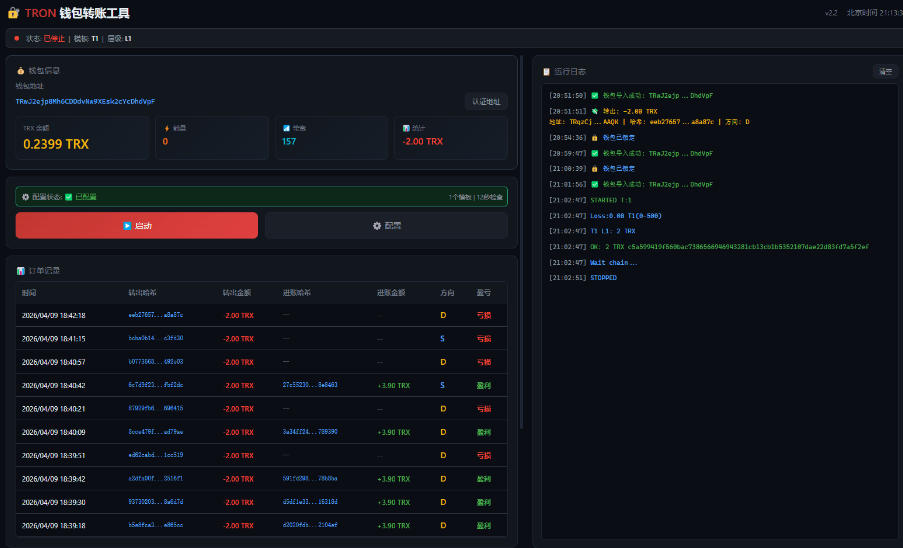Click green checkmark on the 21:01:56 log entry

pyautogui.click(x=594, y=184)
